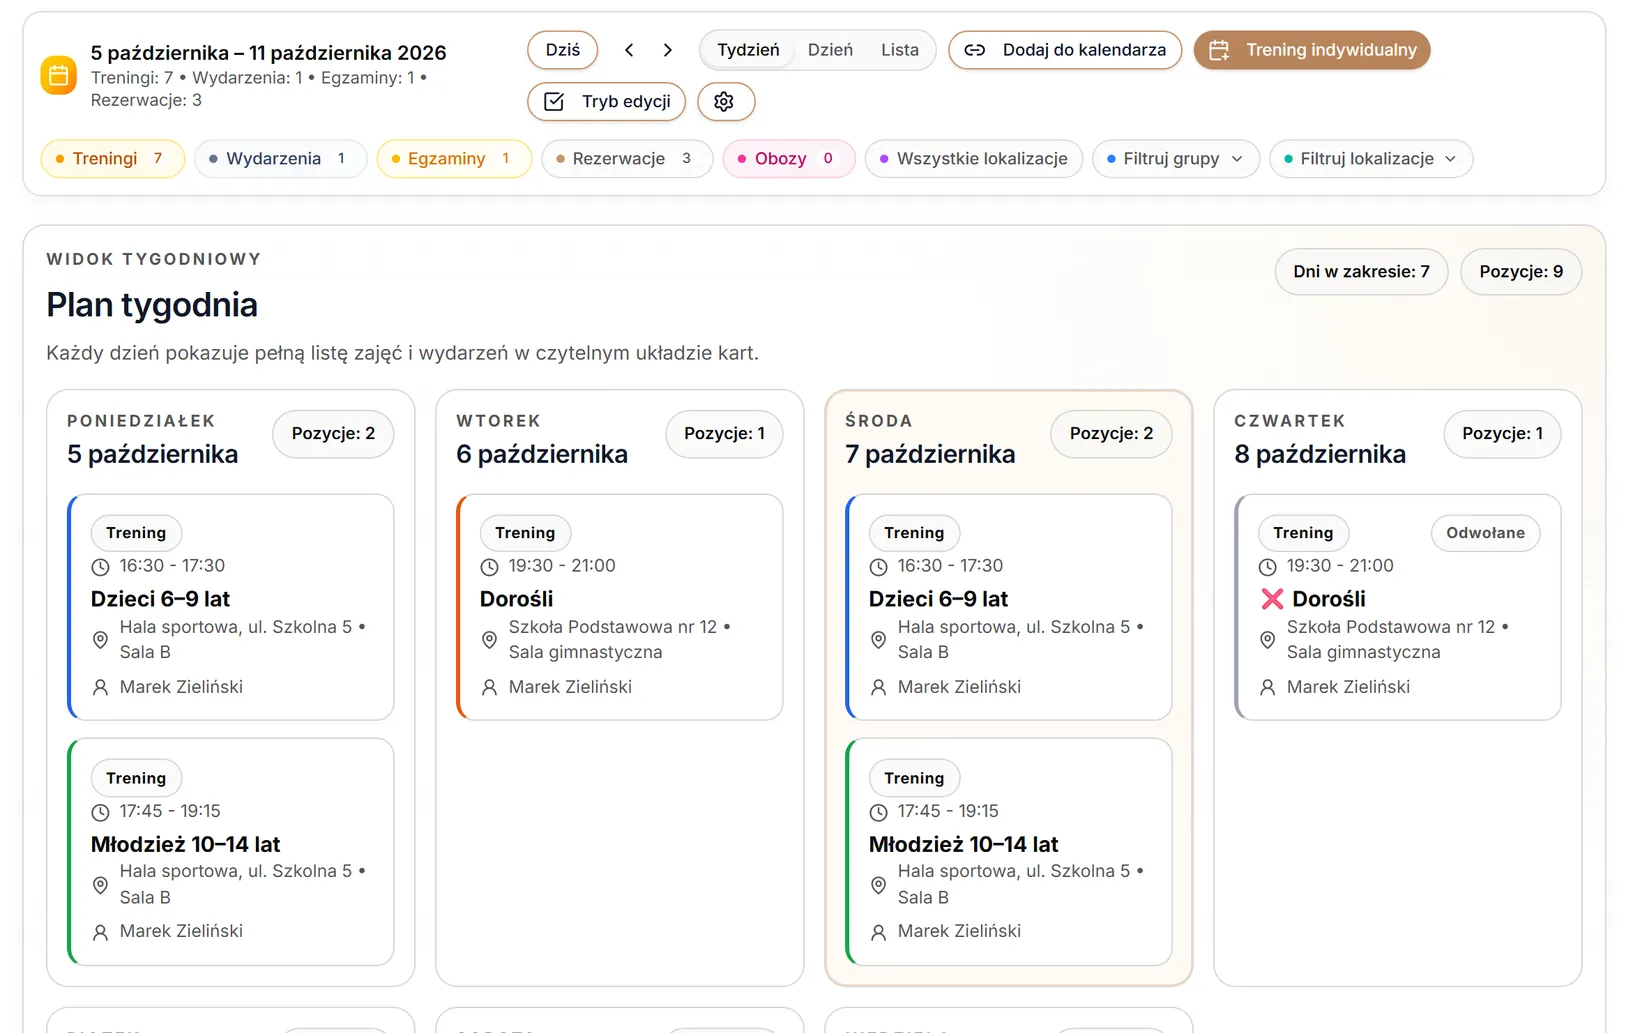Viewport: 1640px width, 1033px height.
Task: Open the Filtruj grupy dropdown
Action: 1176,158
